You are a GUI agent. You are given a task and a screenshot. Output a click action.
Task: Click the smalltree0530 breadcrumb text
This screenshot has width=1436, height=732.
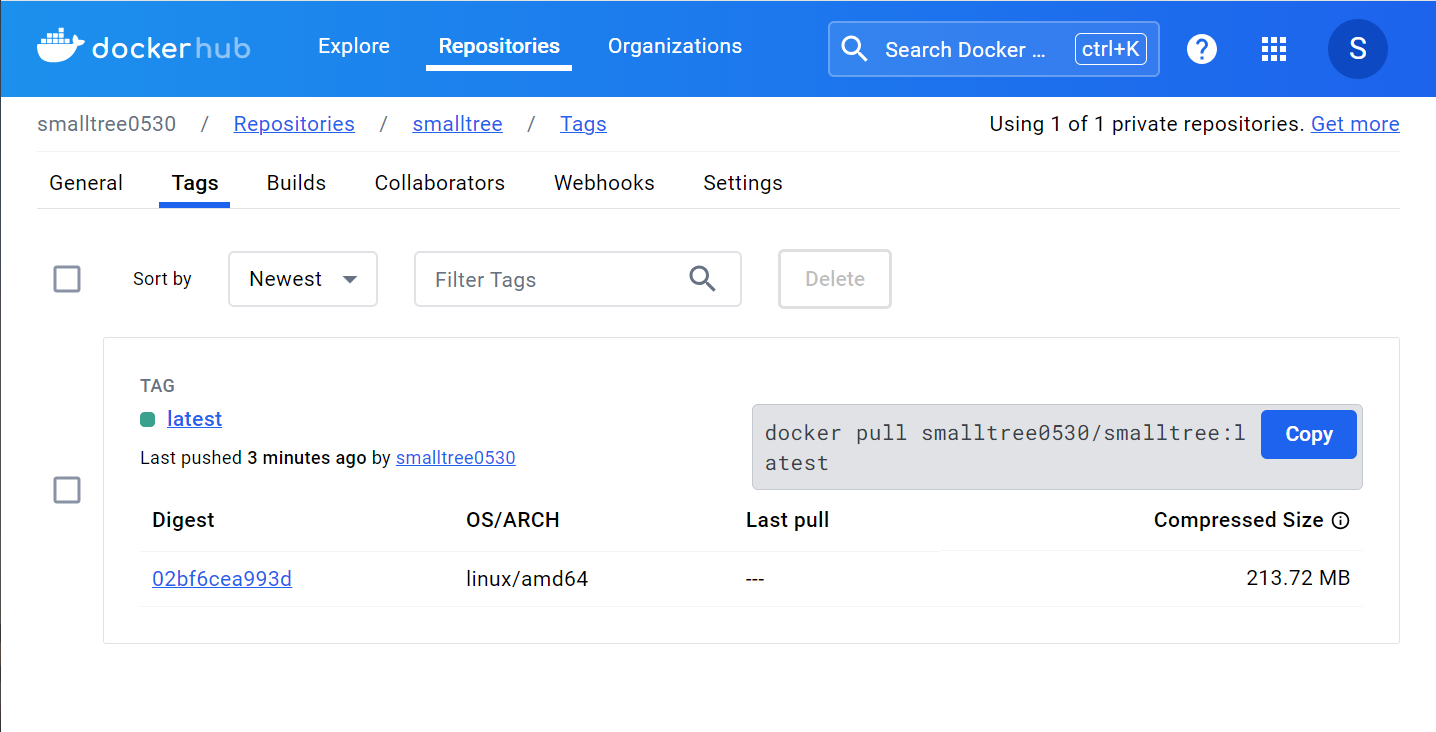point(107,124)
